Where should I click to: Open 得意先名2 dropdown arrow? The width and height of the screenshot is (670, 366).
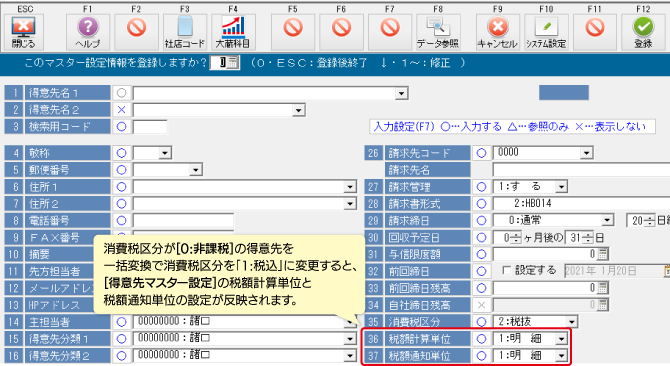298,111
